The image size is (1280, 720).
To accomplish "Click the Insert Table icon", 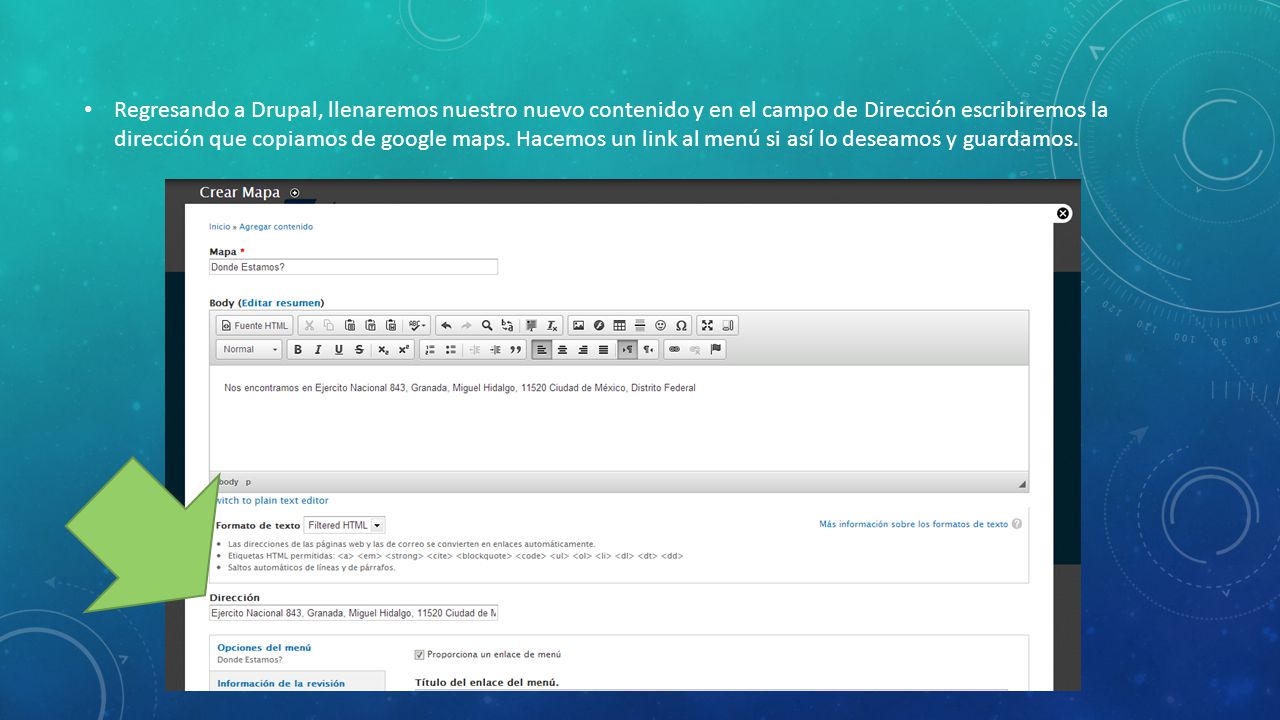I will coord(619,325).
